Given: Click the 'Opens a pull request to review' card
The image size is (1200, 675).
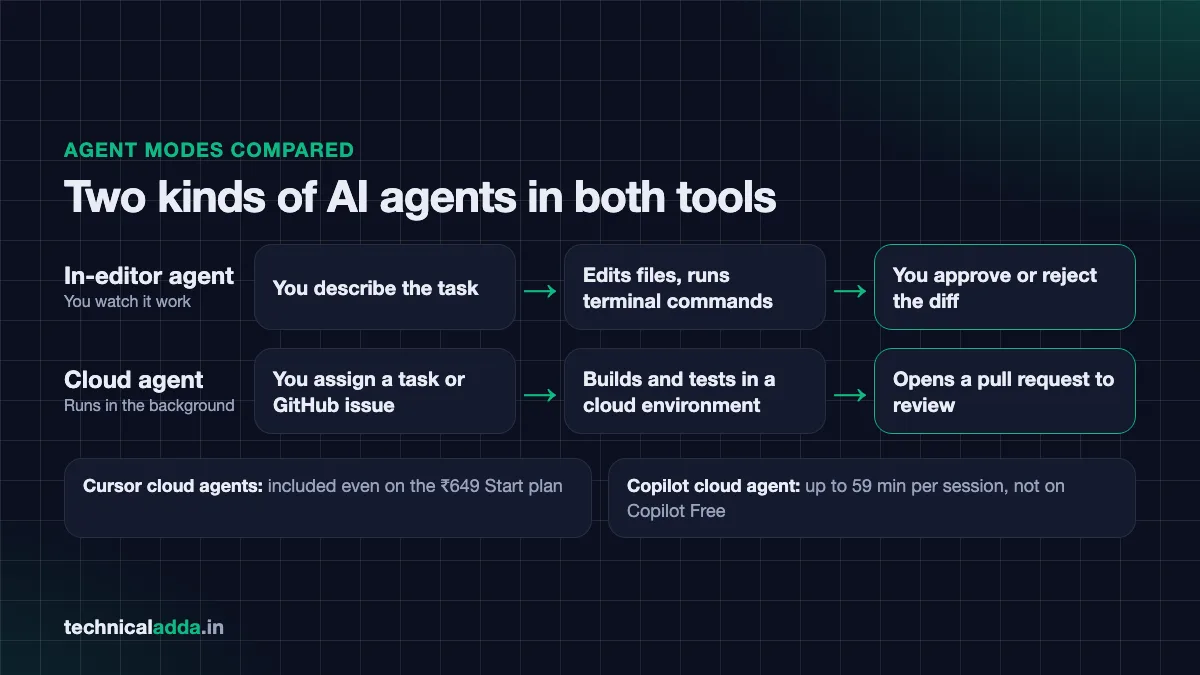Looking at the screenshot, I should tap(1005, 391).
